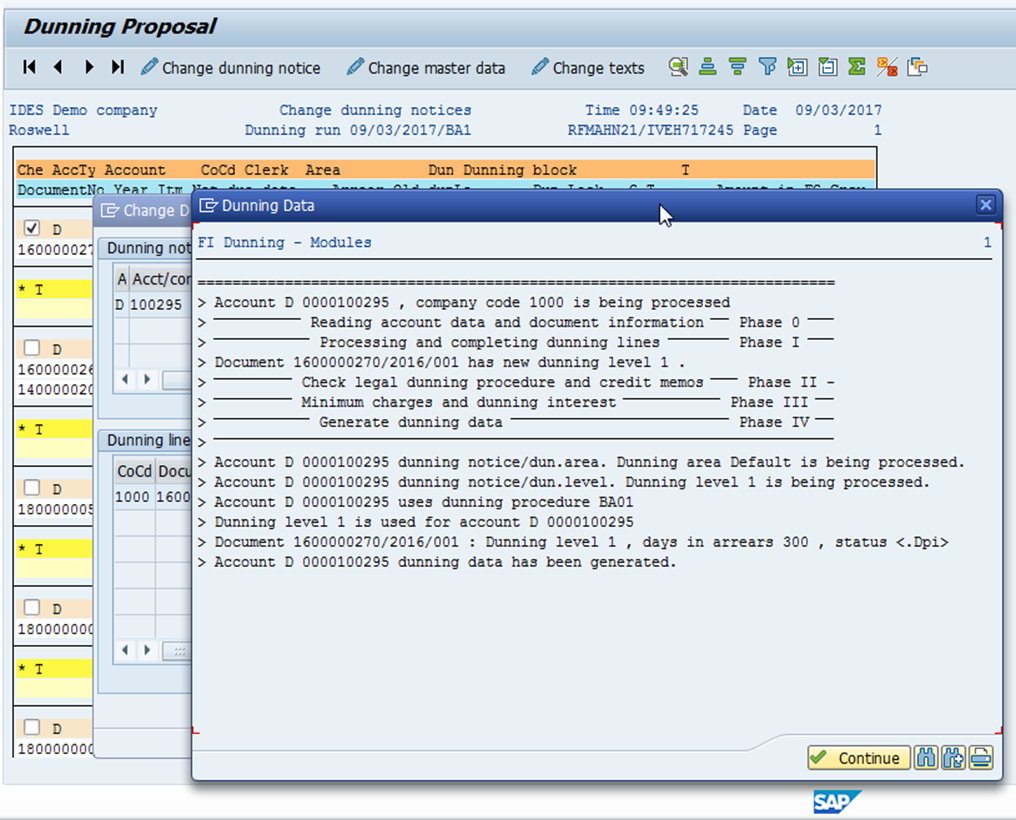Click Find next binoculars-plus icon

tap(953, 757)
